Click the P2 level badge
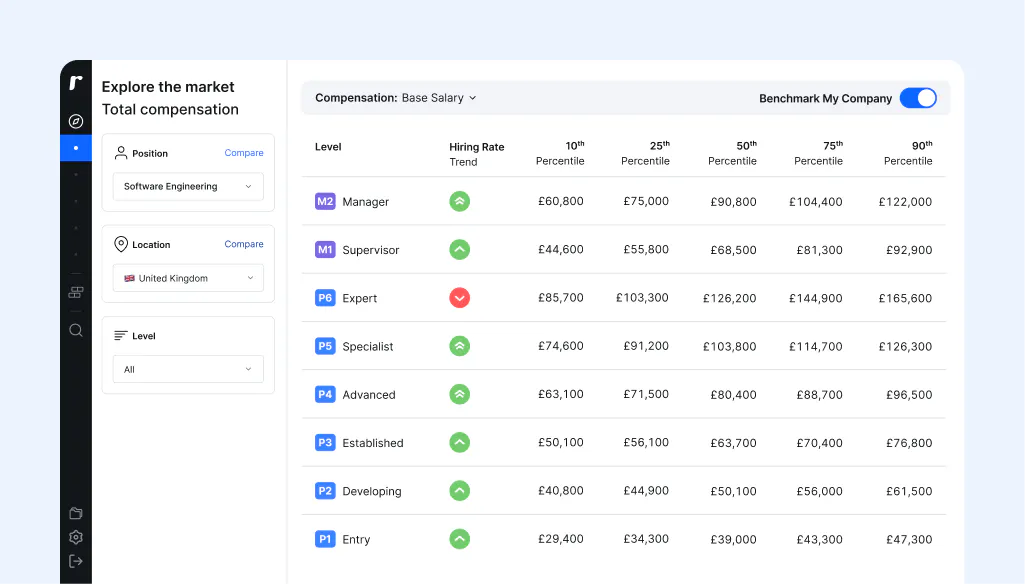 (x=325, y=491)
